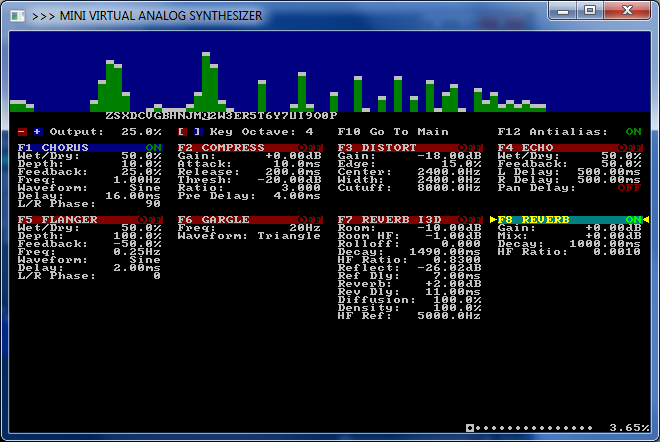
Task: Click the square indicator in the bottom status row
Action: tap(469, 427)
